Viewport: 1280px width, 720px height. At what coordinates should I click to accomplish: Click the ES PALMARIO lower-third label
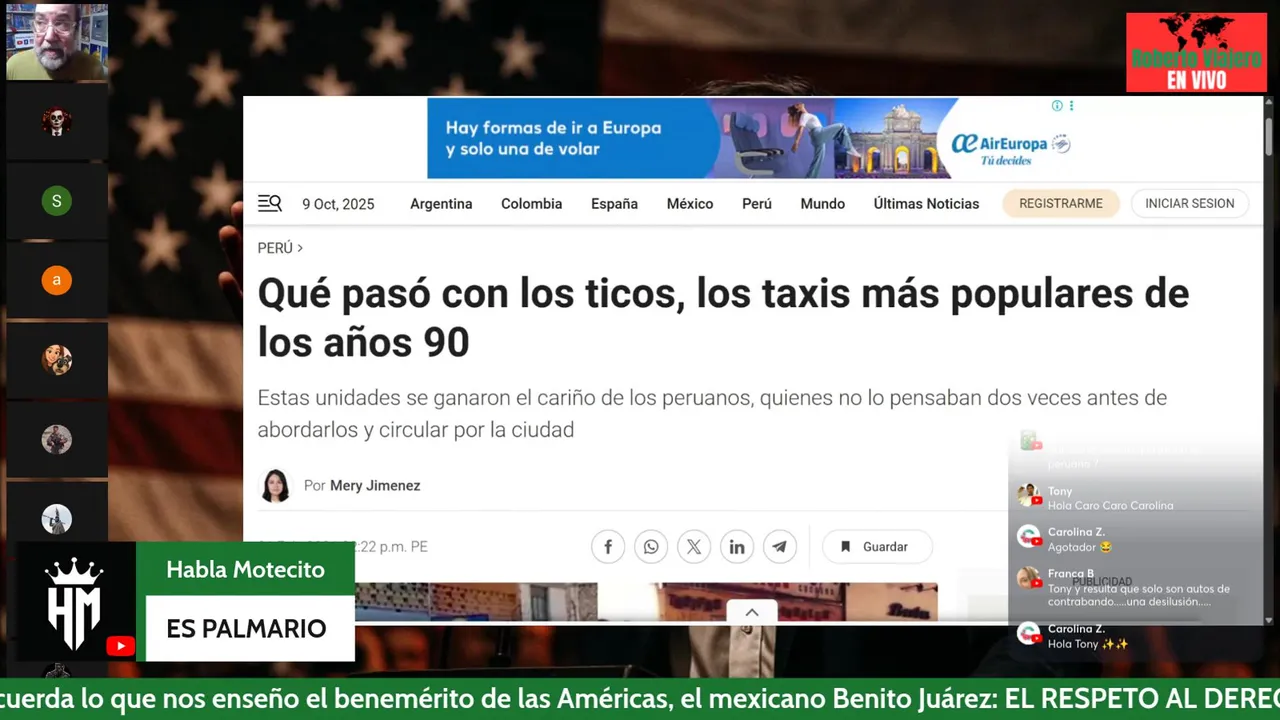[x=246, y=629]
